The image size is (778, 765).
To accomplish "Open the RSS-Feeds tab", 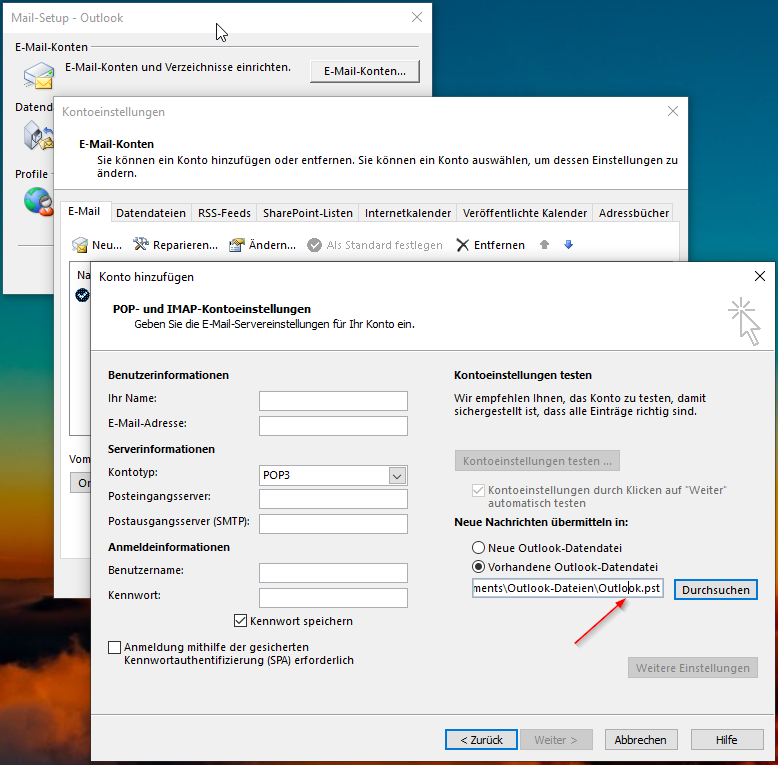I will click(x=224, y=213).
